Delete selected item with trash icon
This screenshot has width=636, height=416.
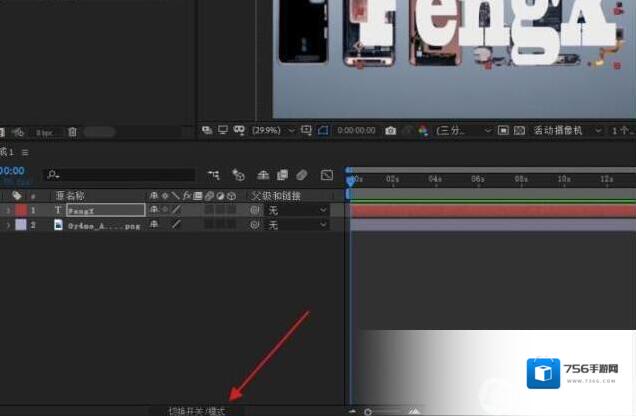click(x=72, y=132)
